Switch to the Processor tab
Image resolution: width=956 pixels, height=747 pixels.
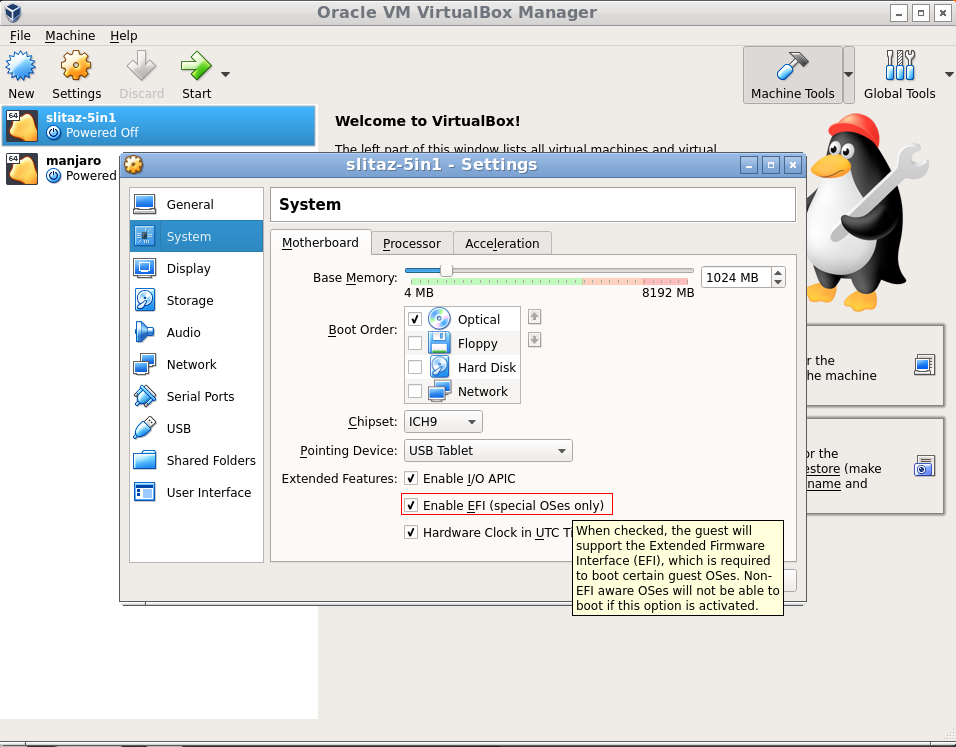click(x=411, y=243)
